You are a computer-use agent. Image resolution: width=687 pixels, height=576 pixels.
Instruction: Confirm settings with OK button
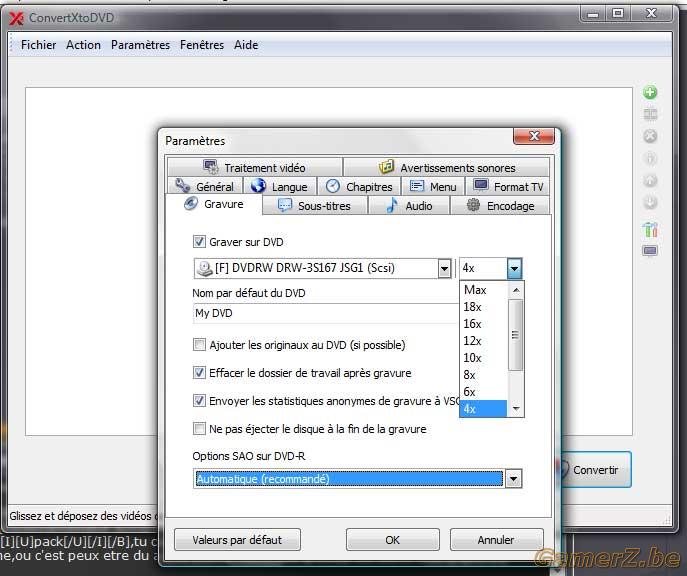click(x=393, y=540)
